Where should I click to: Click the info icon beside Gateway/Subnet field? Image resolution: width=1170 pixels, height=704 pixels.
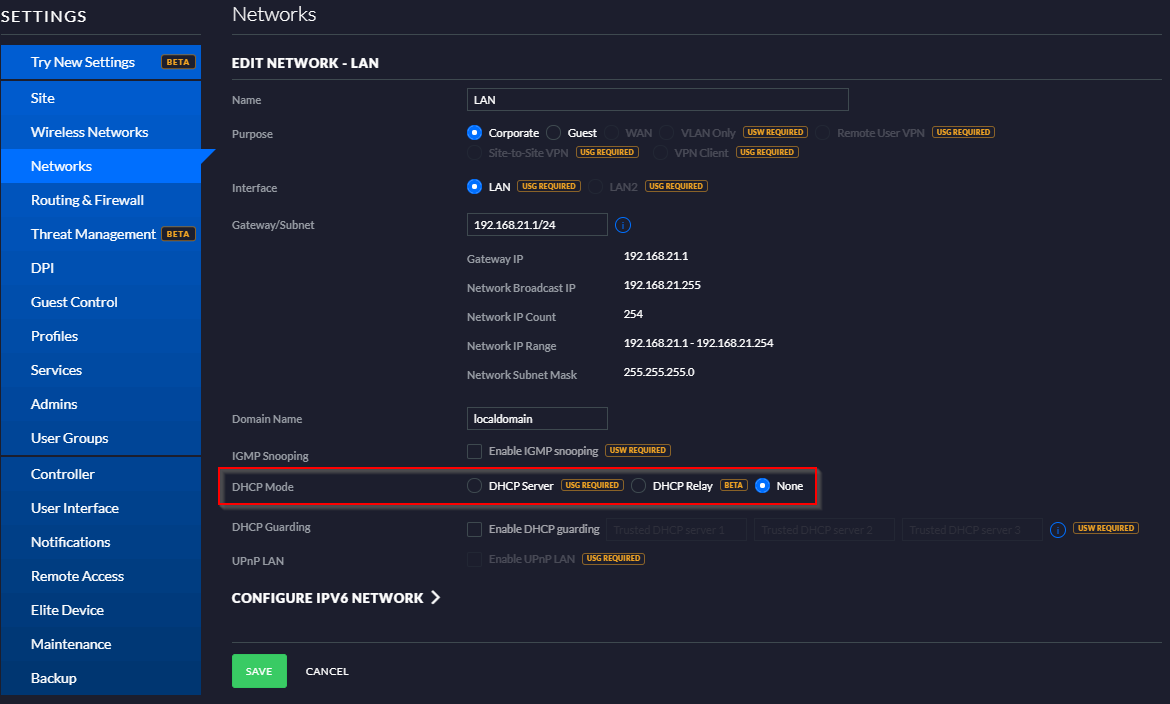point(623,225)
